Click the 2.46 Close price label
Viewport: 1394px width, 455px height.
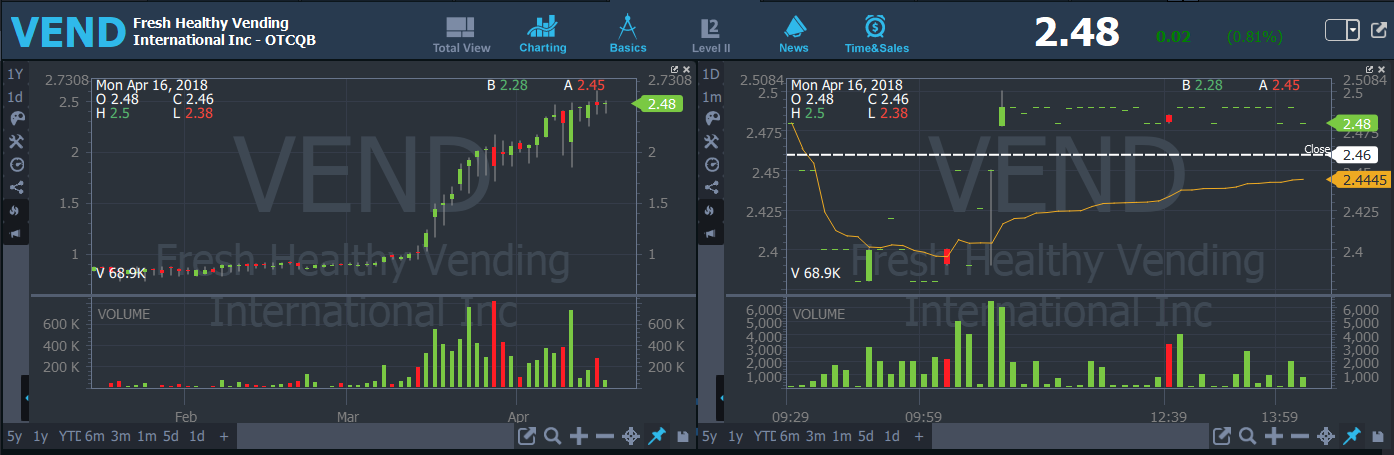click(1356, 155)
